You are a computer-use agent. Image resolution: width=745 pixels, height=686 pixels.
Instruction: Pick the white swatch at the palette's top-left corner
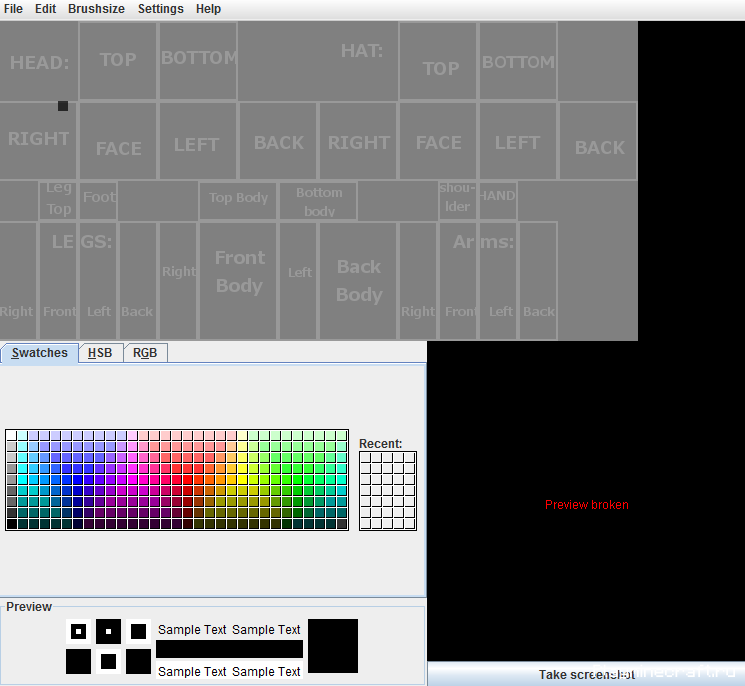coord(12,436)
